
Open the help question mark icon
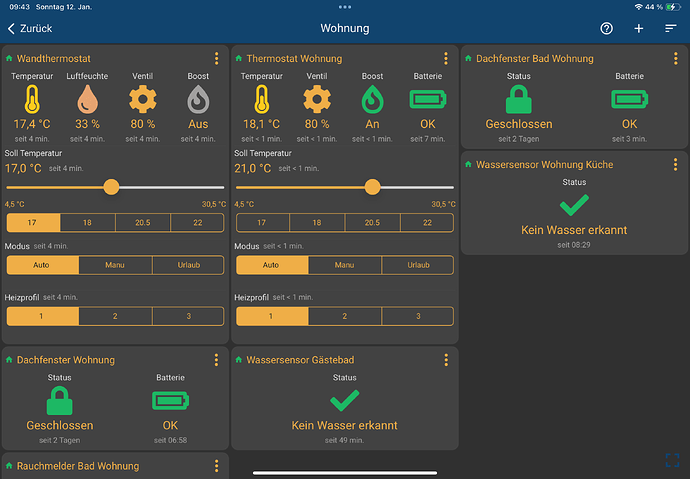click(606, 28)
